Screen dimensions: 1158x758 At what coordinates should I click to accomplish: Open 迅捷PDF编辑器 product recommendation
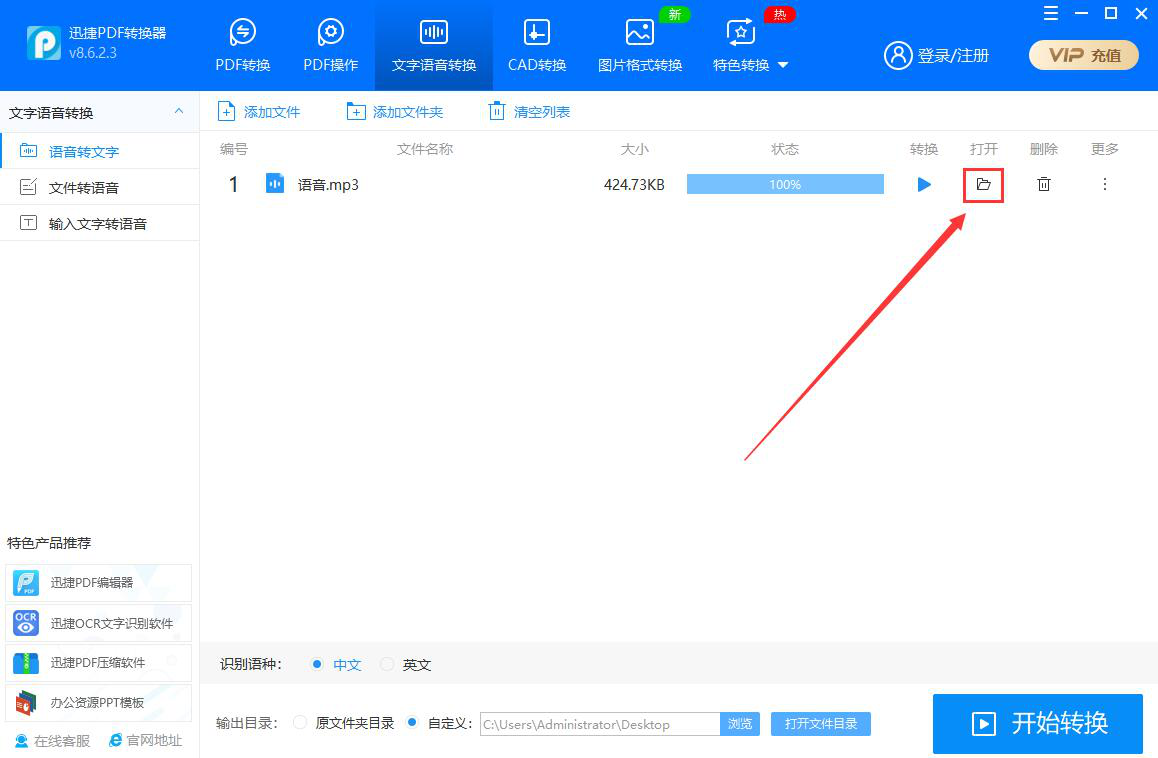click(98, 582)
